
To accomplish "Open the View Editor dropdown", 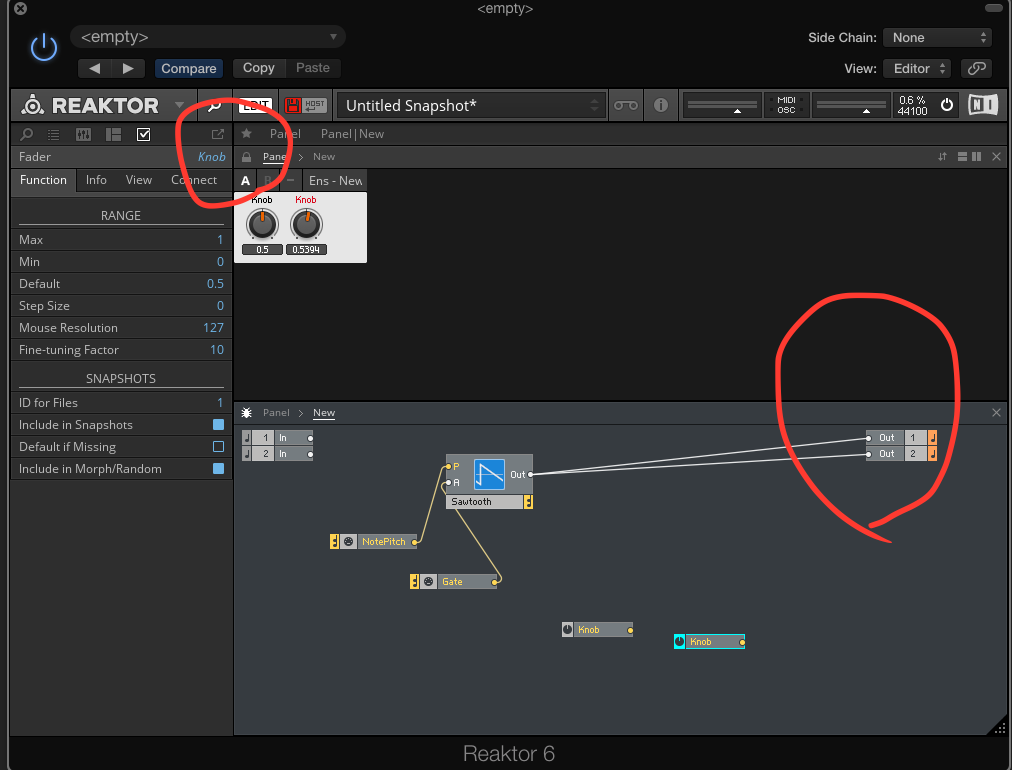I will [918, 68].
